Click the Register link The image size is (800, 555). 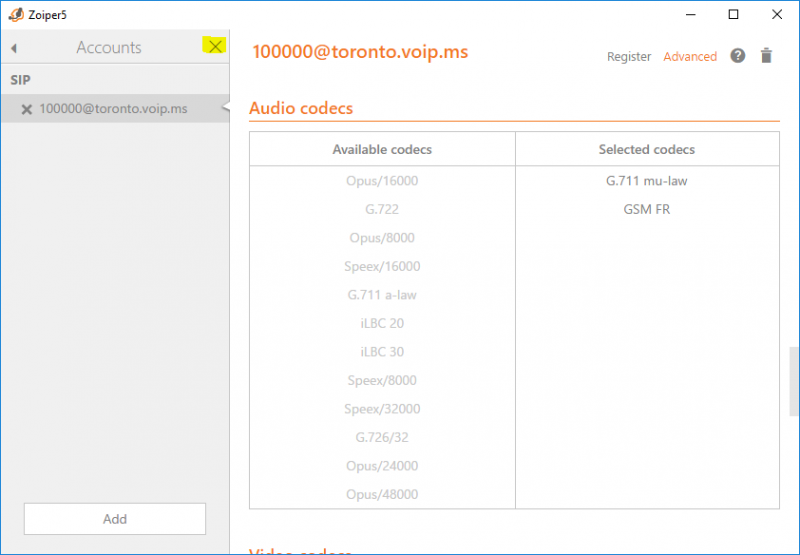pyautogui.click(x=629, y=57)
